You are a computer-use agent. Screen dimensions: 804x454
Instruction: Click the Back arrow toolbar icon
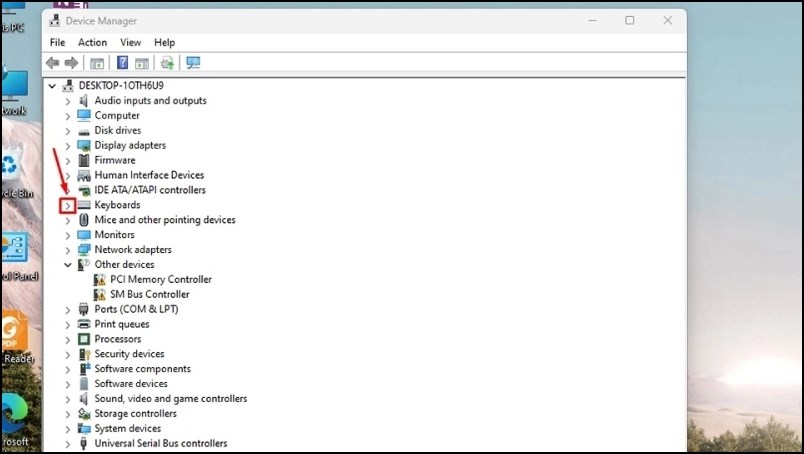pyautogui.click(x=52, y=63)
